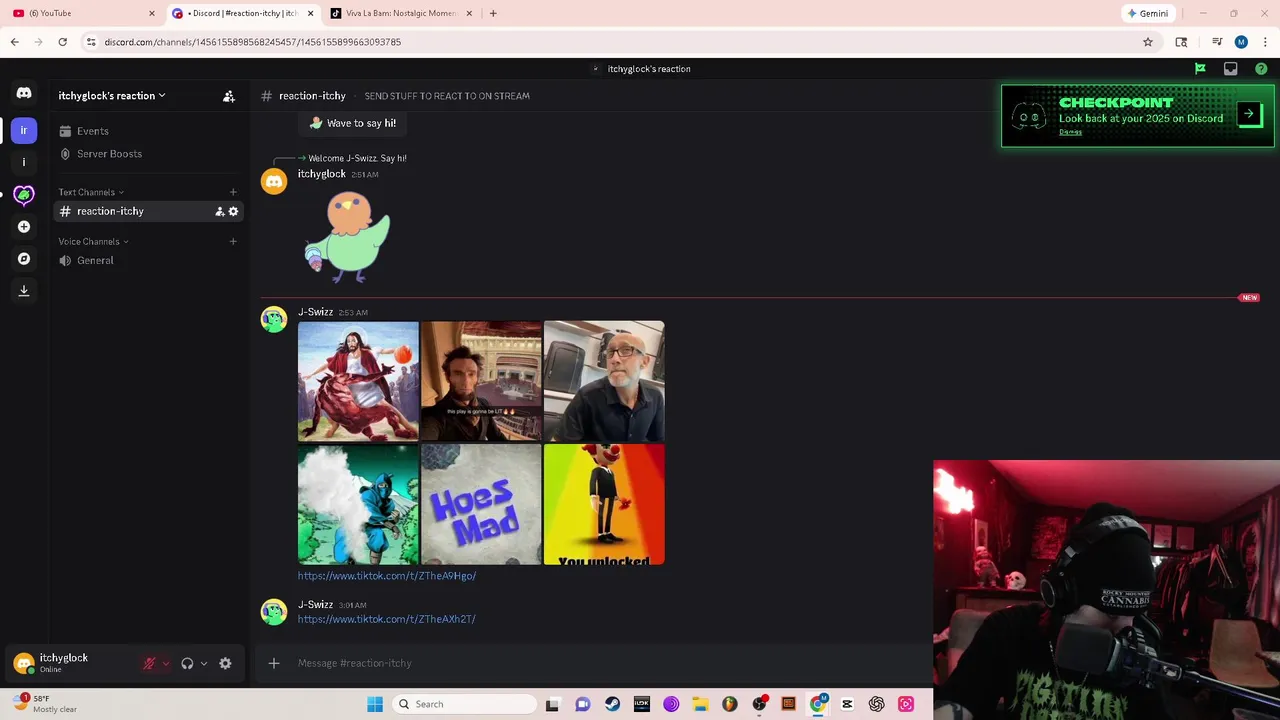Open TikTok link ending ZTheAXh2T

coord(386,619)
